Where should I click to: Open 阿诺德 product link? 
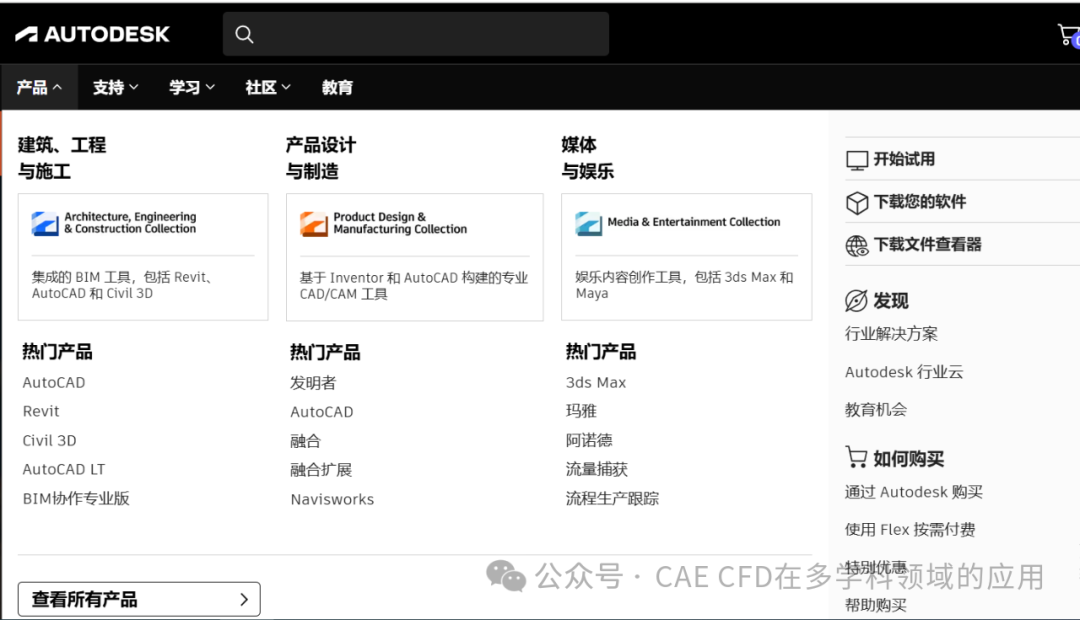click(588, 440)
